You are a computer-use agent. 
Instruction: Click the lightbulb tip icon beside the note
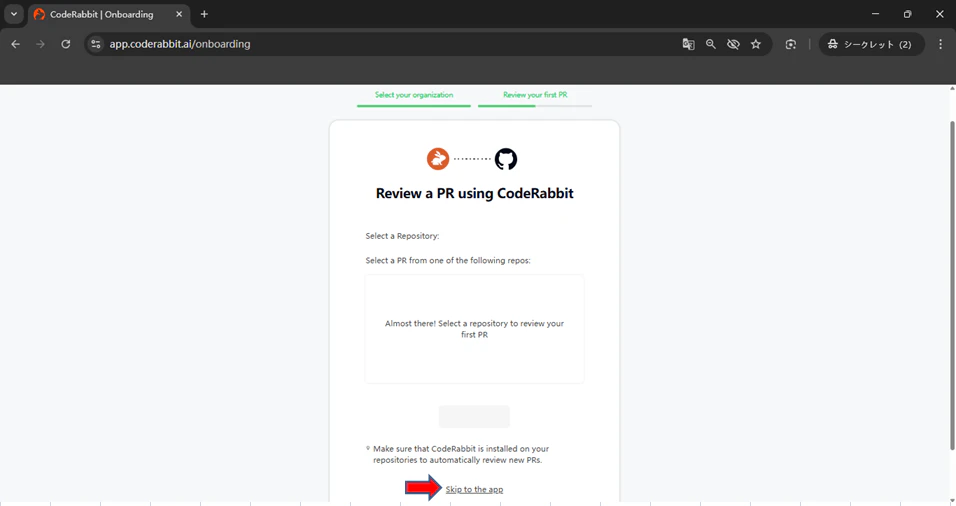click(368, 448)
